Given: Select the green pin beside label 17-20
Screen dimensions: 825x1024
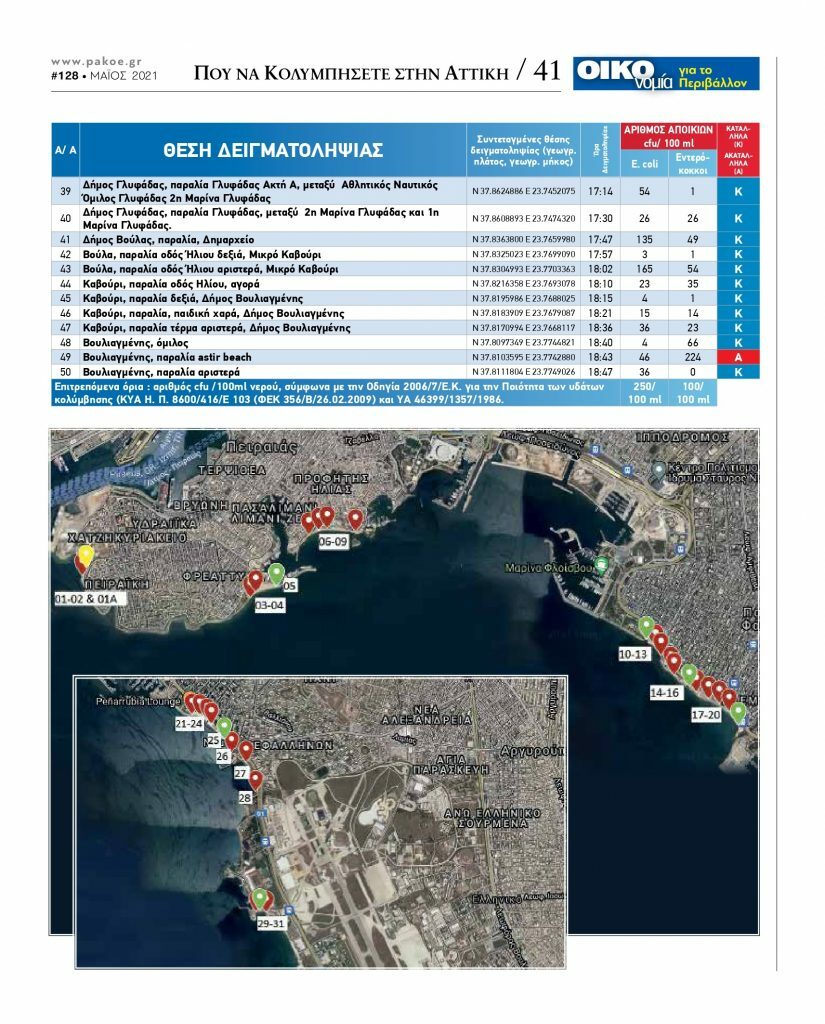Looking at the screenshot, I should click(x=738, y=711).
